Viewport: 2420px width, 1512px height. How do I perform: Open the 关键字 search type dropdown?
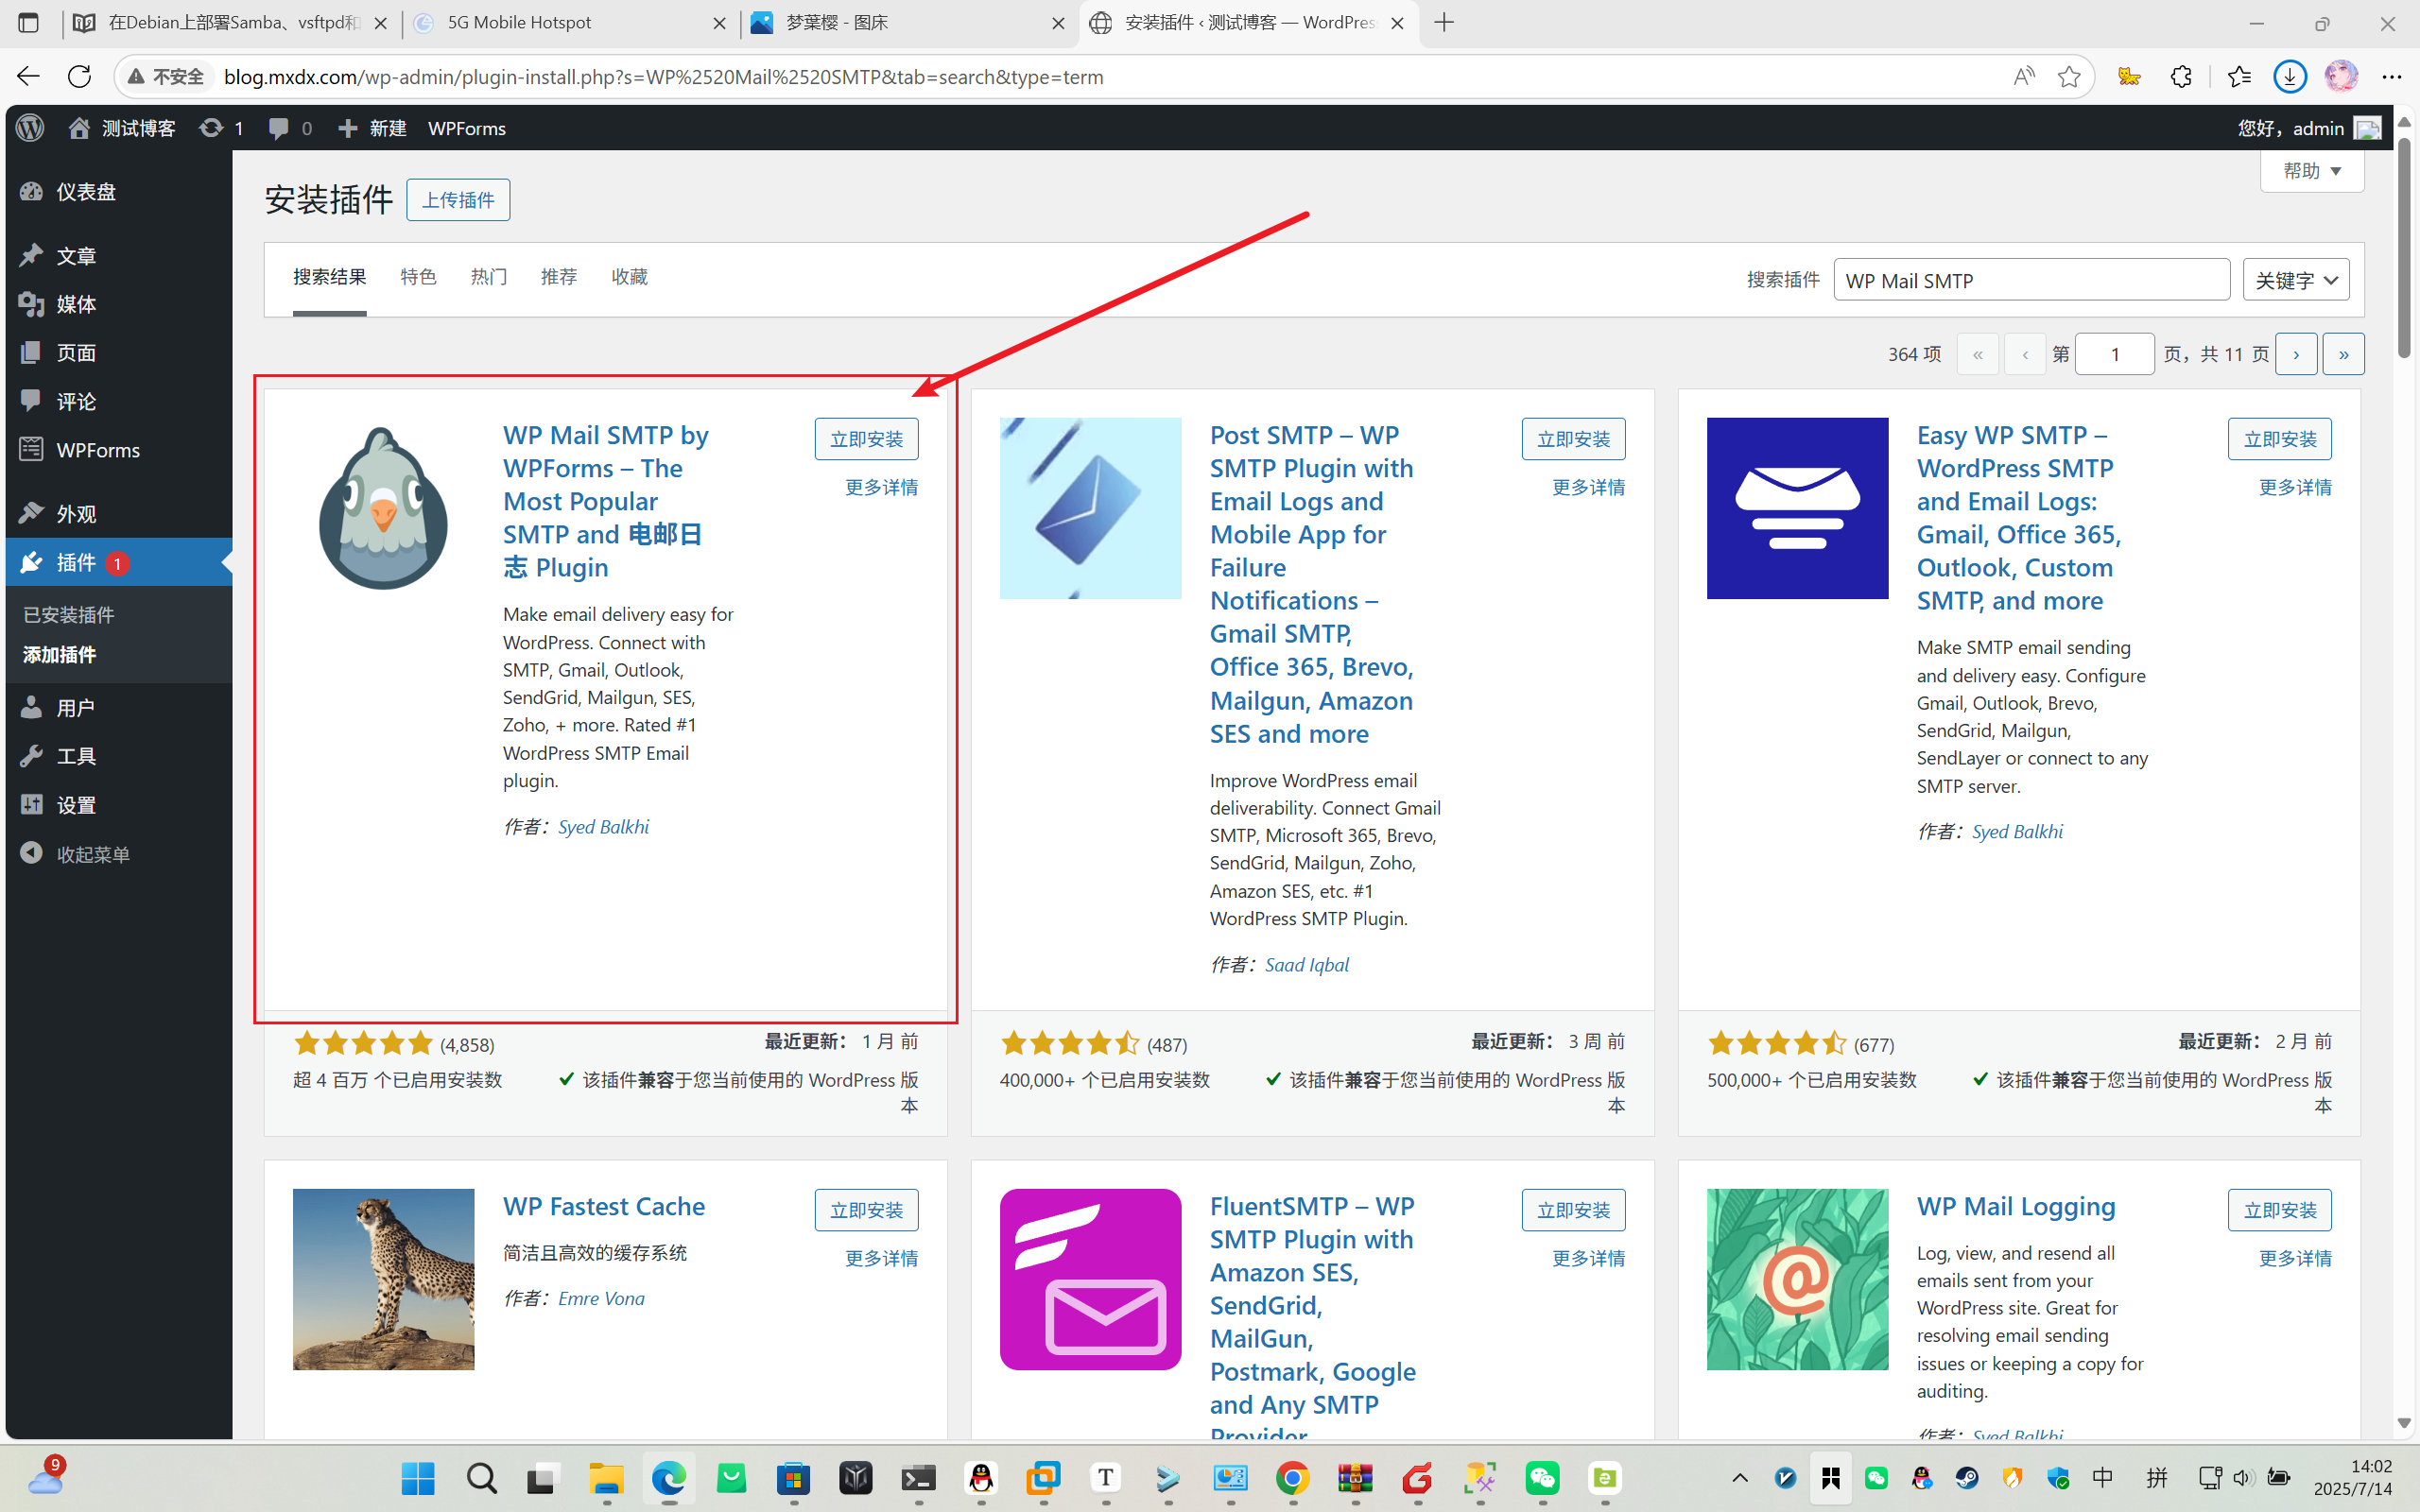2295,280
